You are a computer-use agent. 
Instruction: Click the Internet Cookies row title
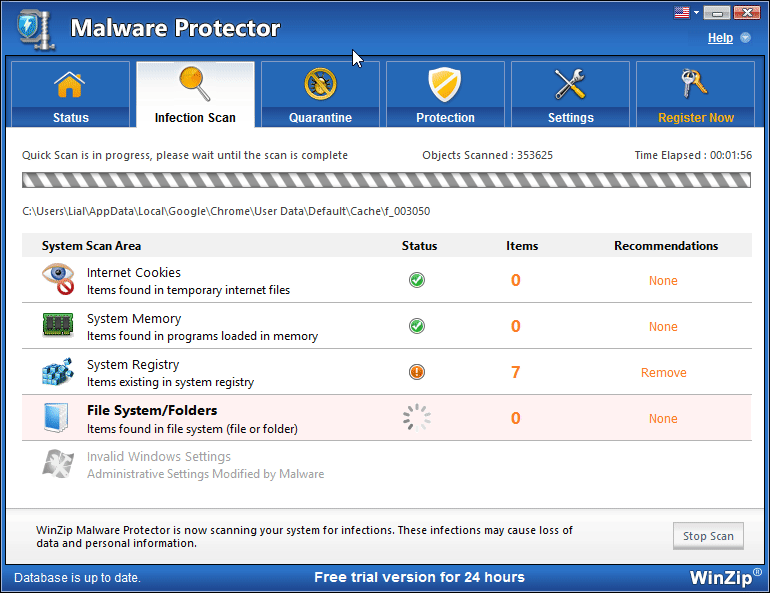[134, 272]
